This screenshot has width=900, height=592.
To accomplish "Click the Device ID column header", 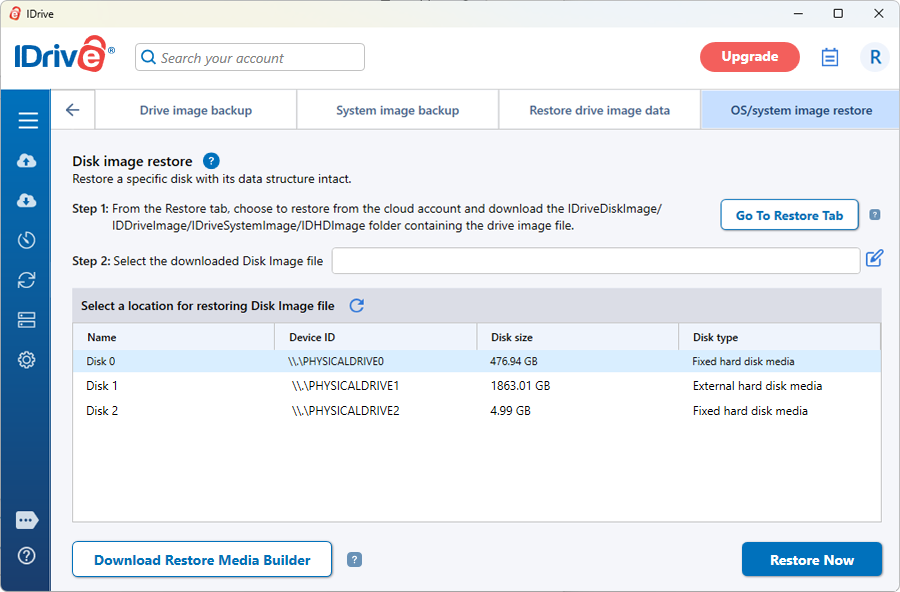I will coord(376,337).
